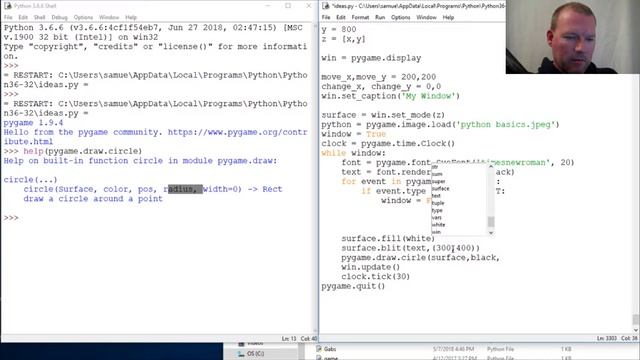Minimize the Python Shell window

(x=268, y=6)
